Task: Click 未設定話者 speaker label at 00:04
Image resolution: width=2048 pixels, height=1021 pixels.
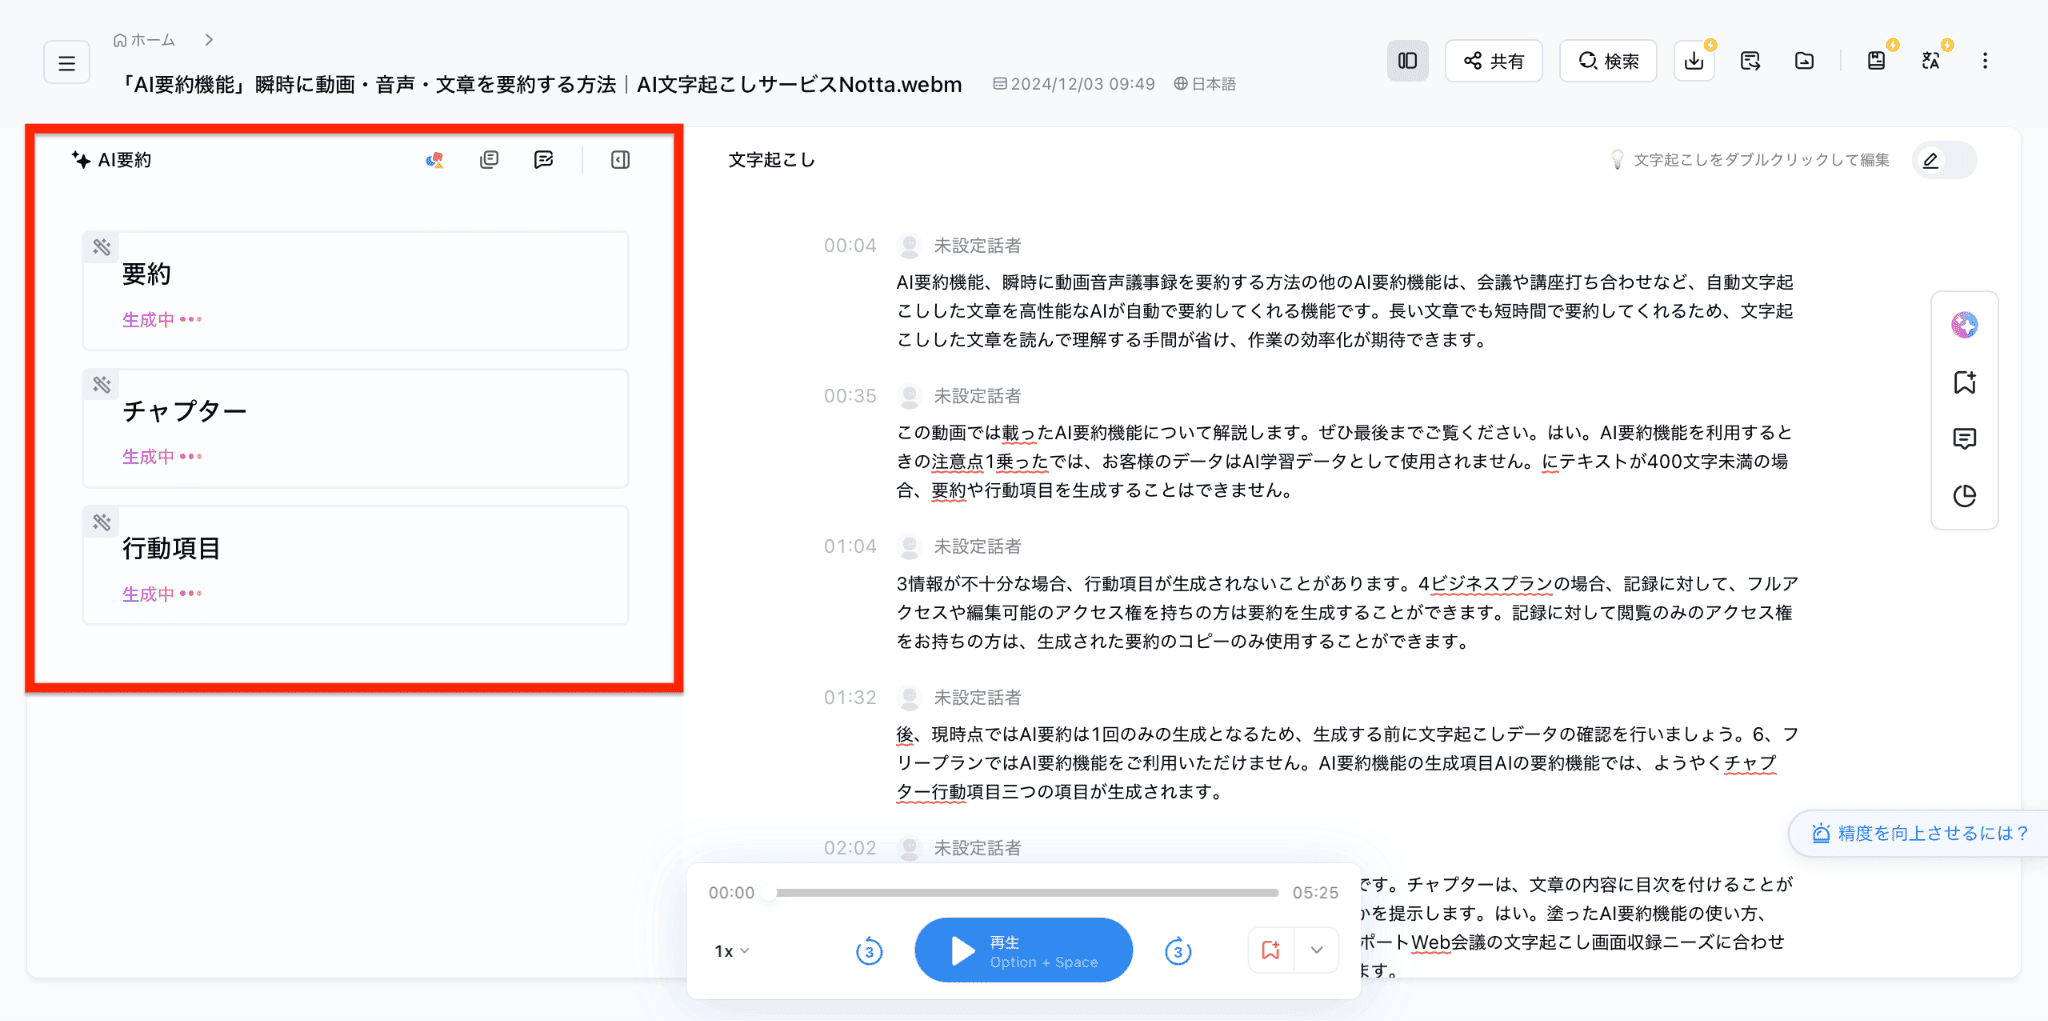Action: point(977,246)
